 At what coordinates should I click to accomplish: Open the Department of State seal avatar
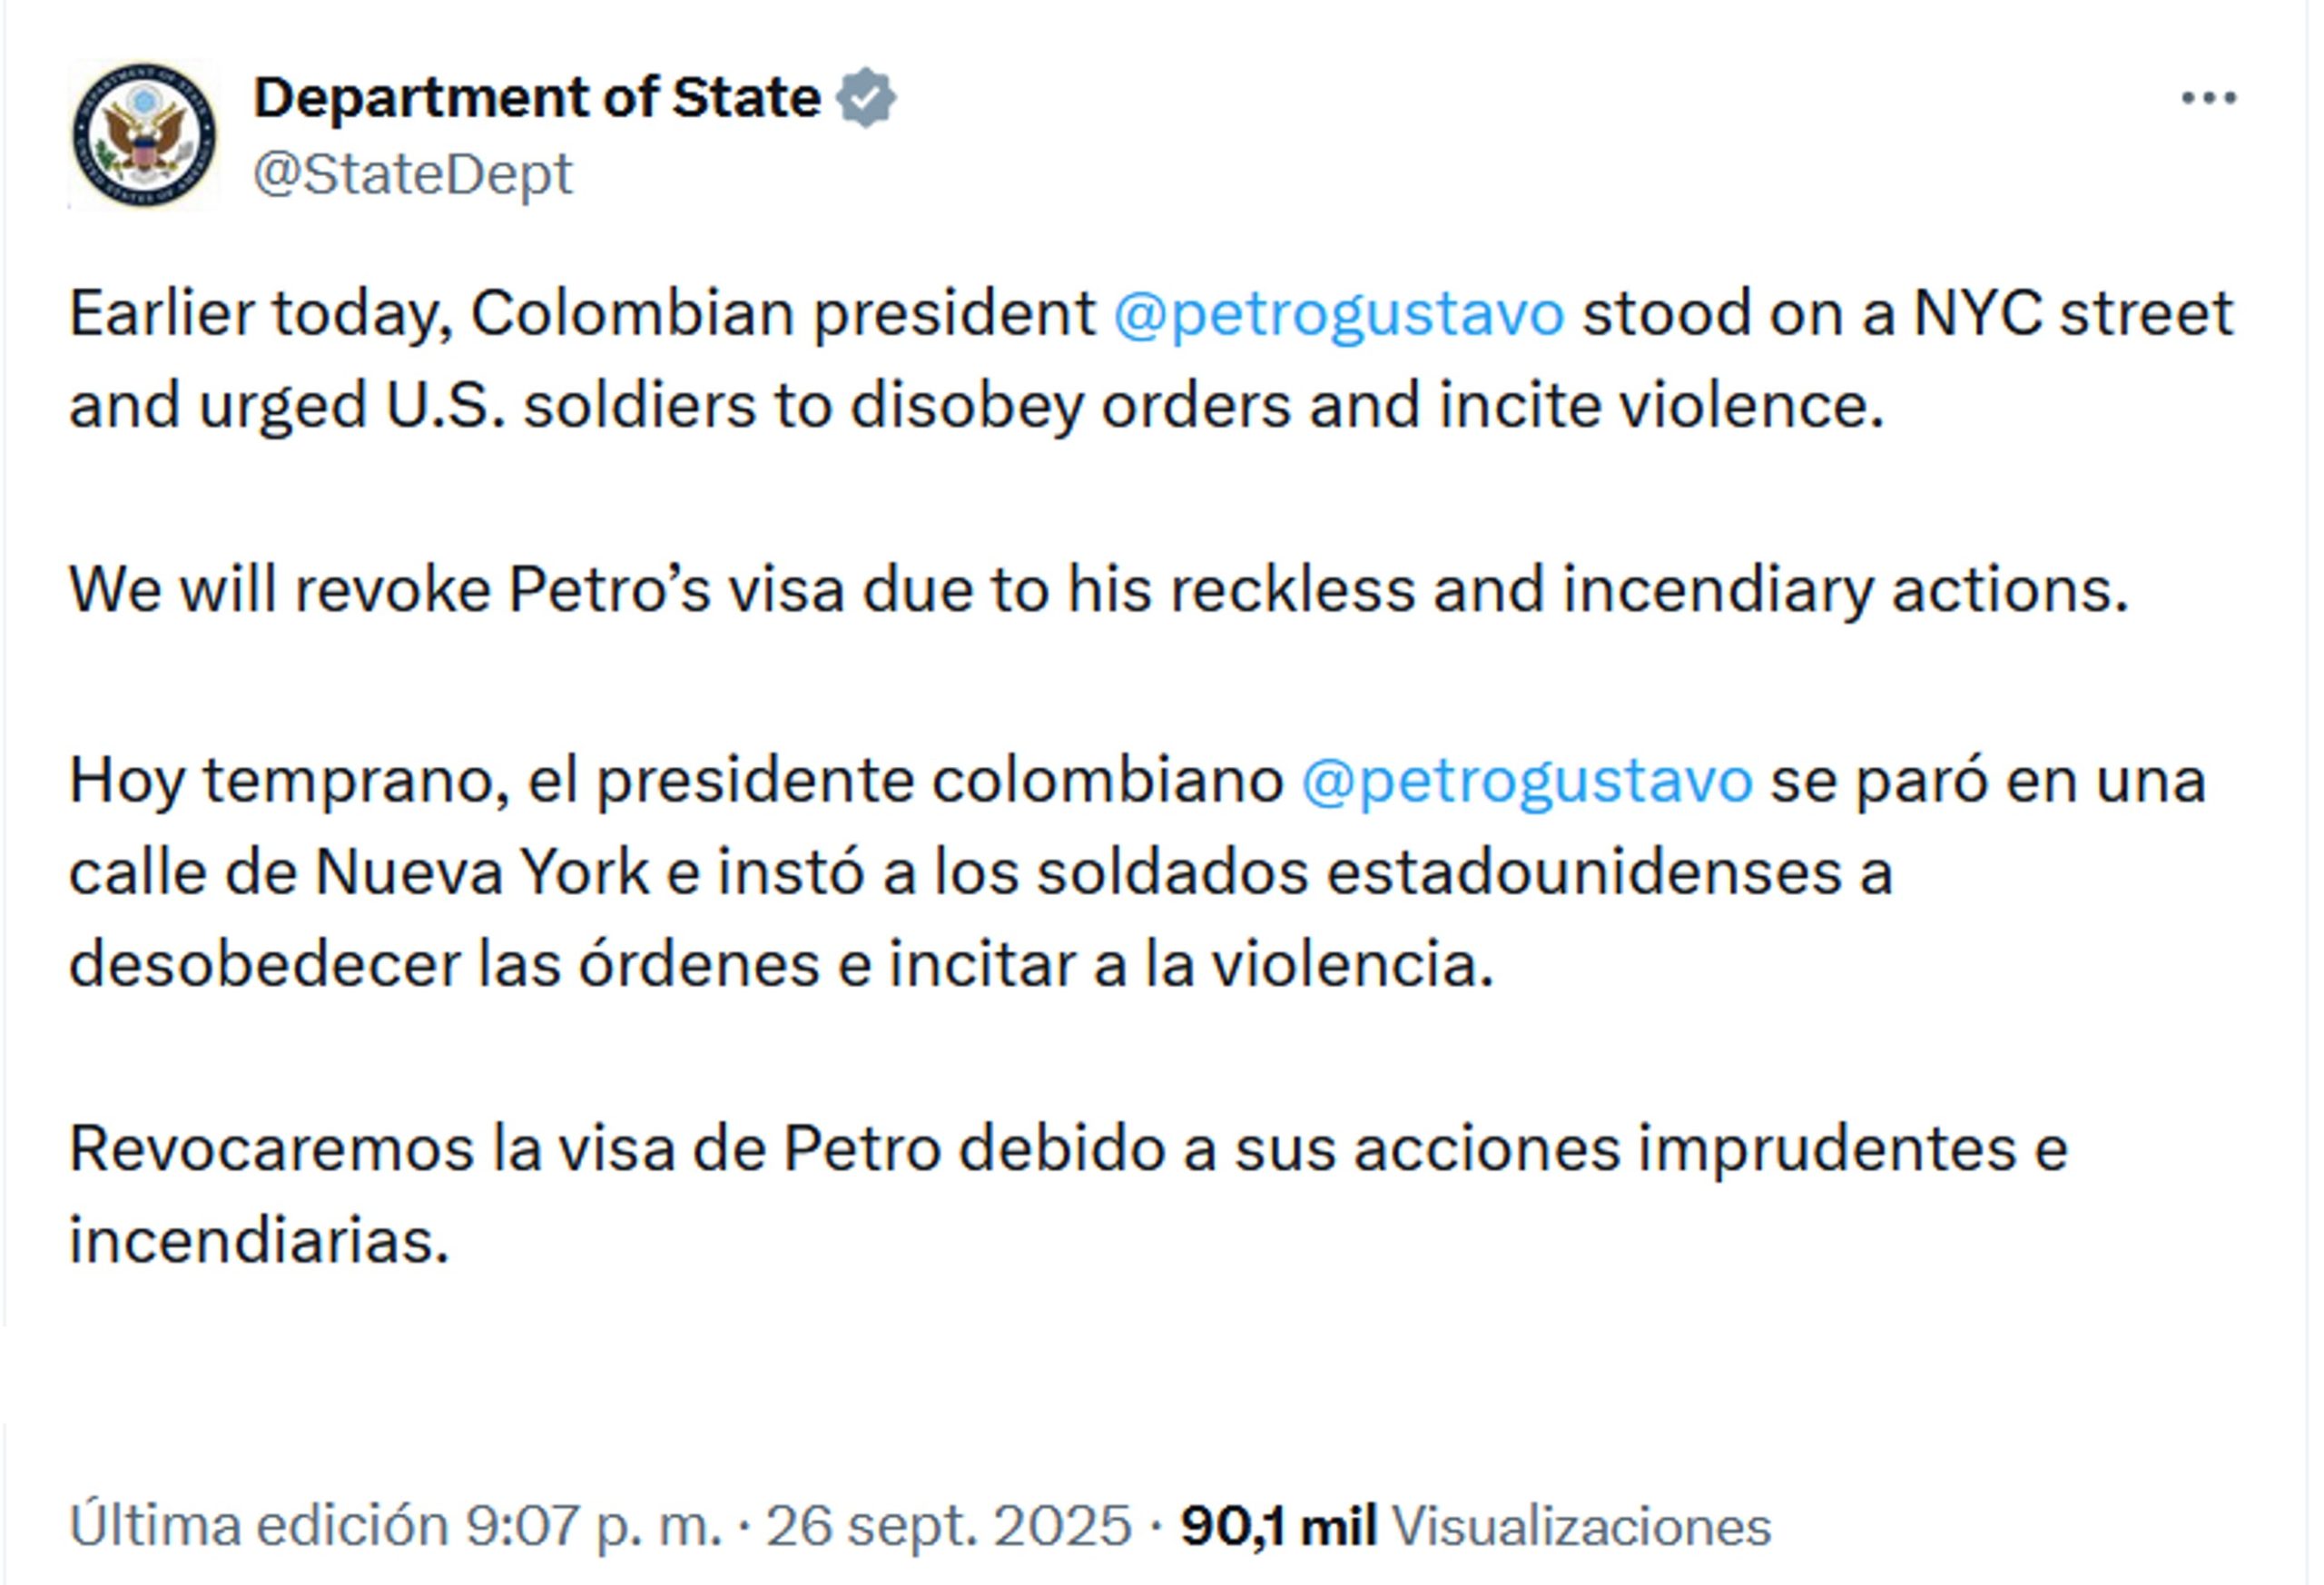[x=144, y=135]
